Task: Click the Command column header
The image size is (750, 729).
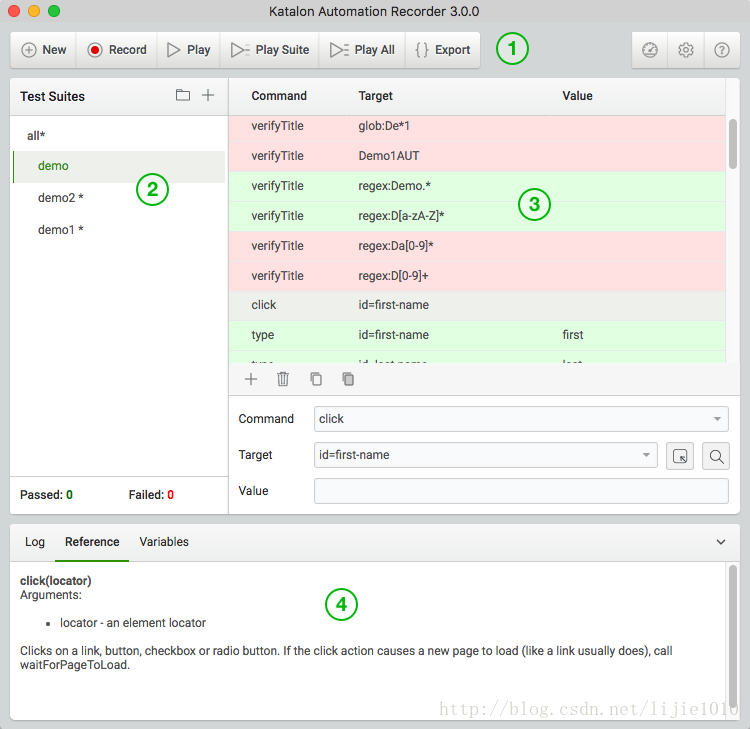Action: point(279,96)
